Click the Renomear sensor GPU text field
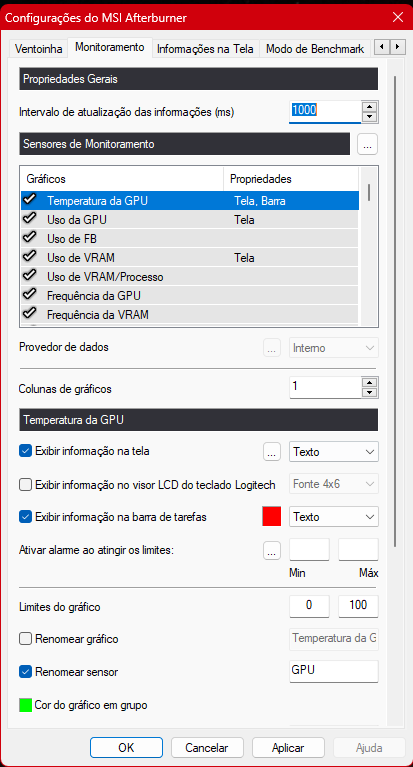Screen dimensions: 413x767 click(x=334, y=671)
